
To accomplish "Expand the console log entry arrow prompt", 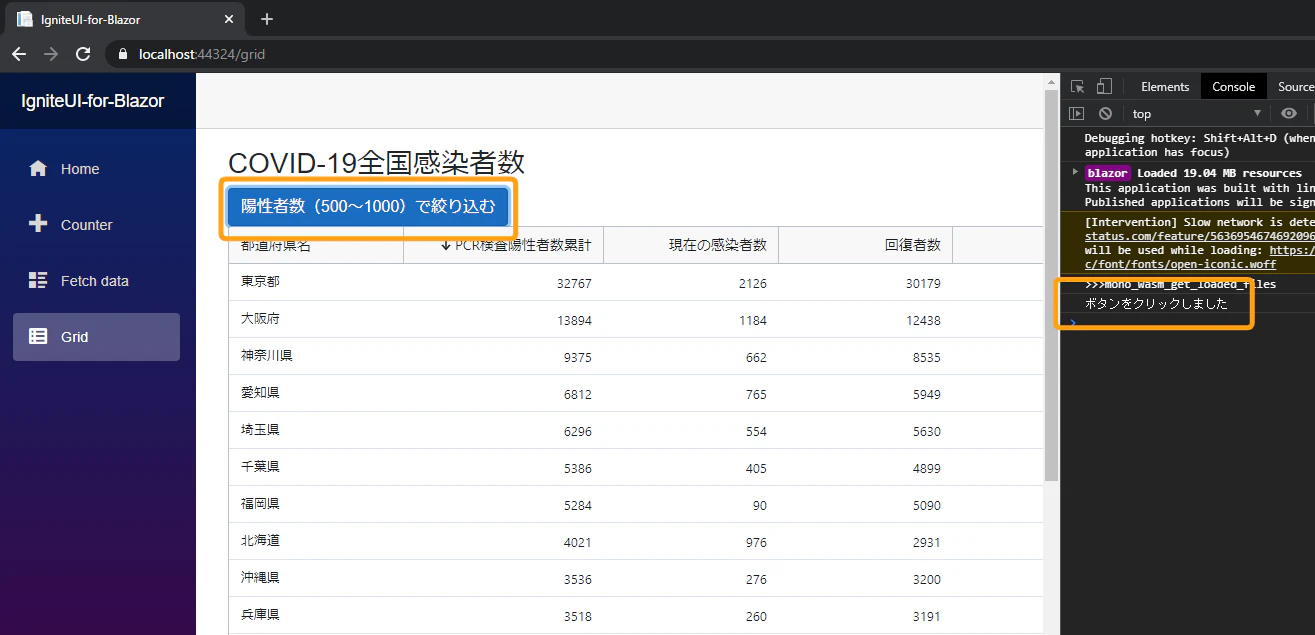I will tap(1072, 322).
